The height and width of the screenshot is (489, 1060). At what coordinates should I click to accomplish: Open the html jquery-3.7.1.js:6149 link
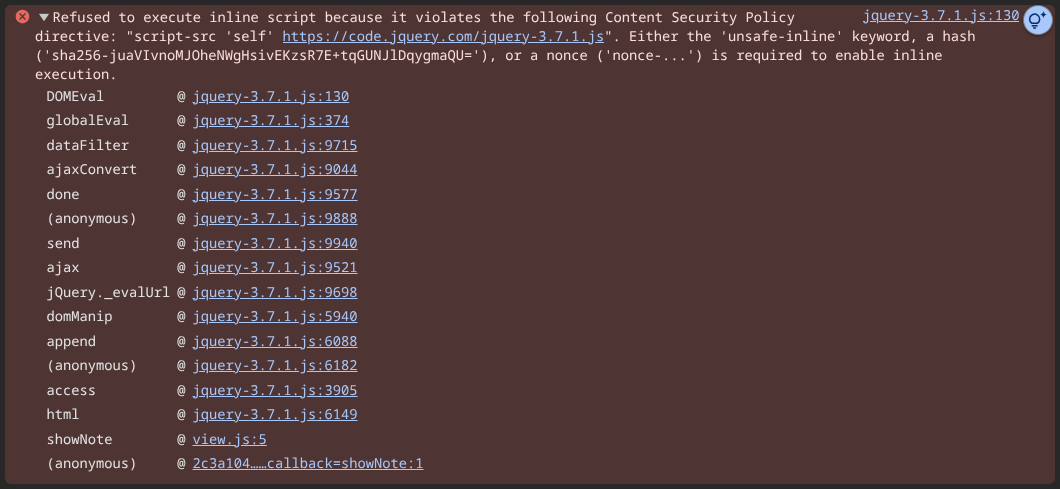[274, 415]
